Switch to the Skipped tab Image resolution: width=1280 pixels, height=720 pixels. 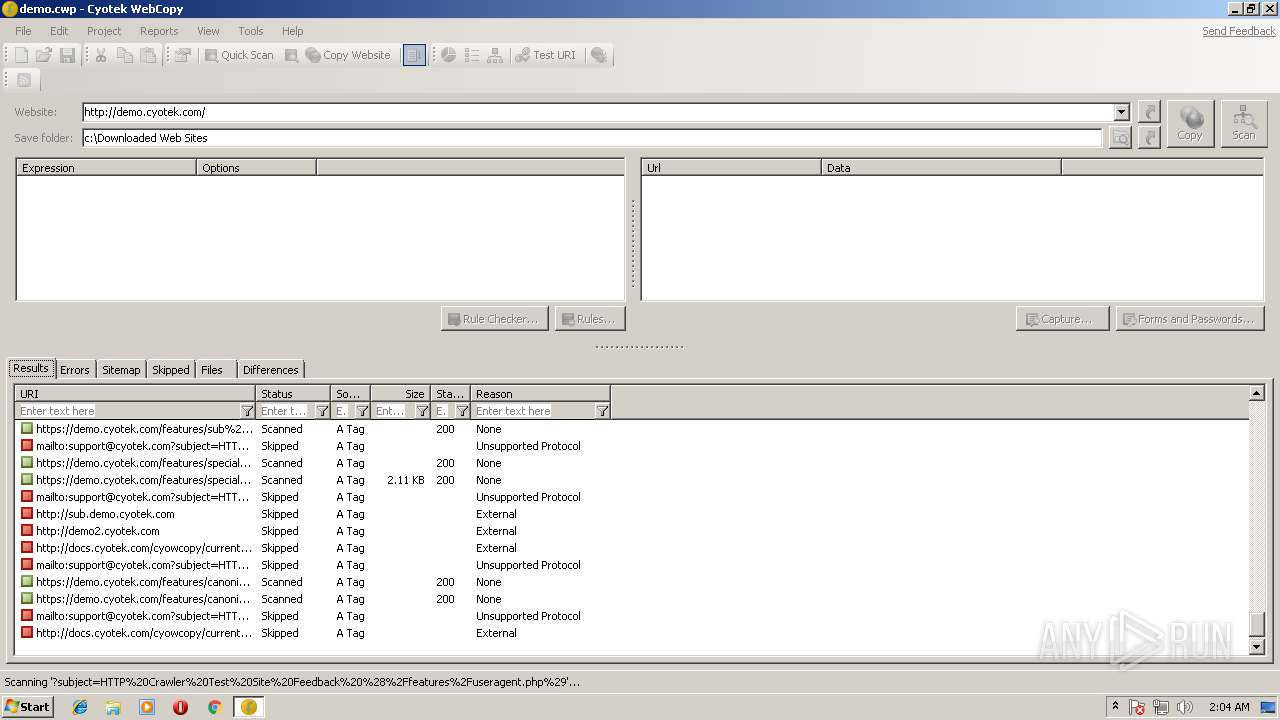(170, 370)
